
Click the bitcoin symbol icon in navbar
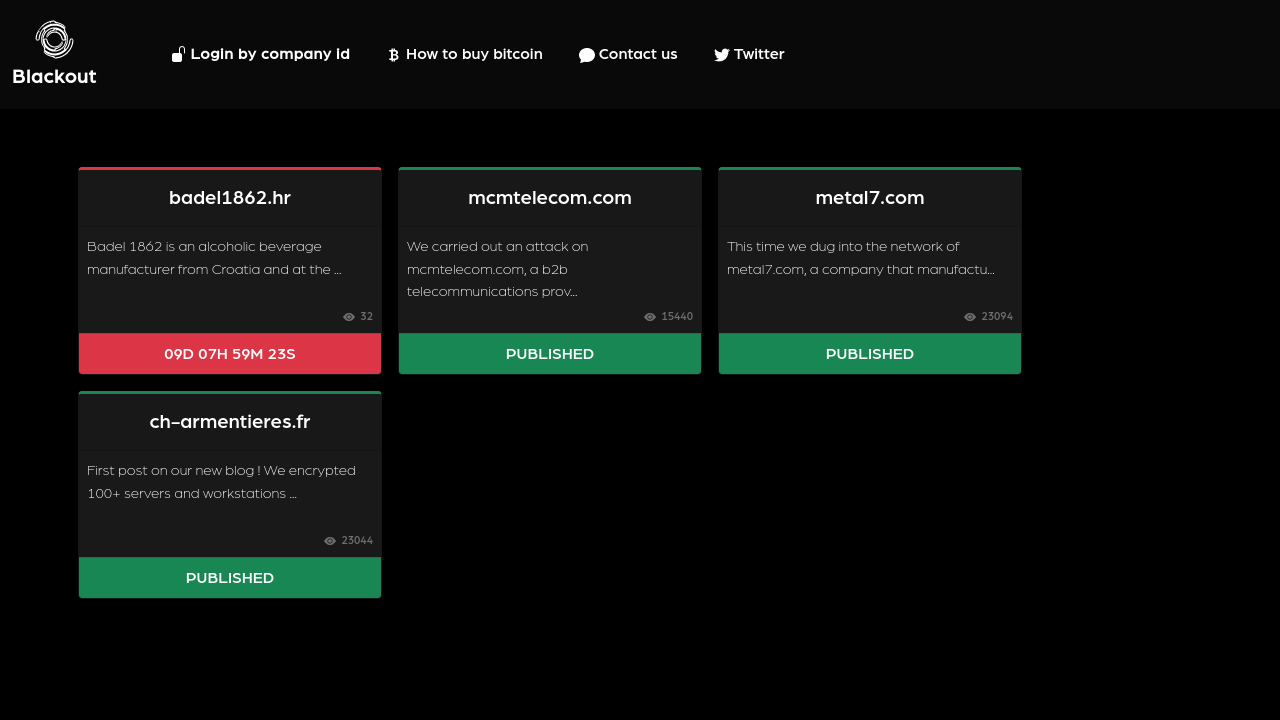click(x=394, y=55)
